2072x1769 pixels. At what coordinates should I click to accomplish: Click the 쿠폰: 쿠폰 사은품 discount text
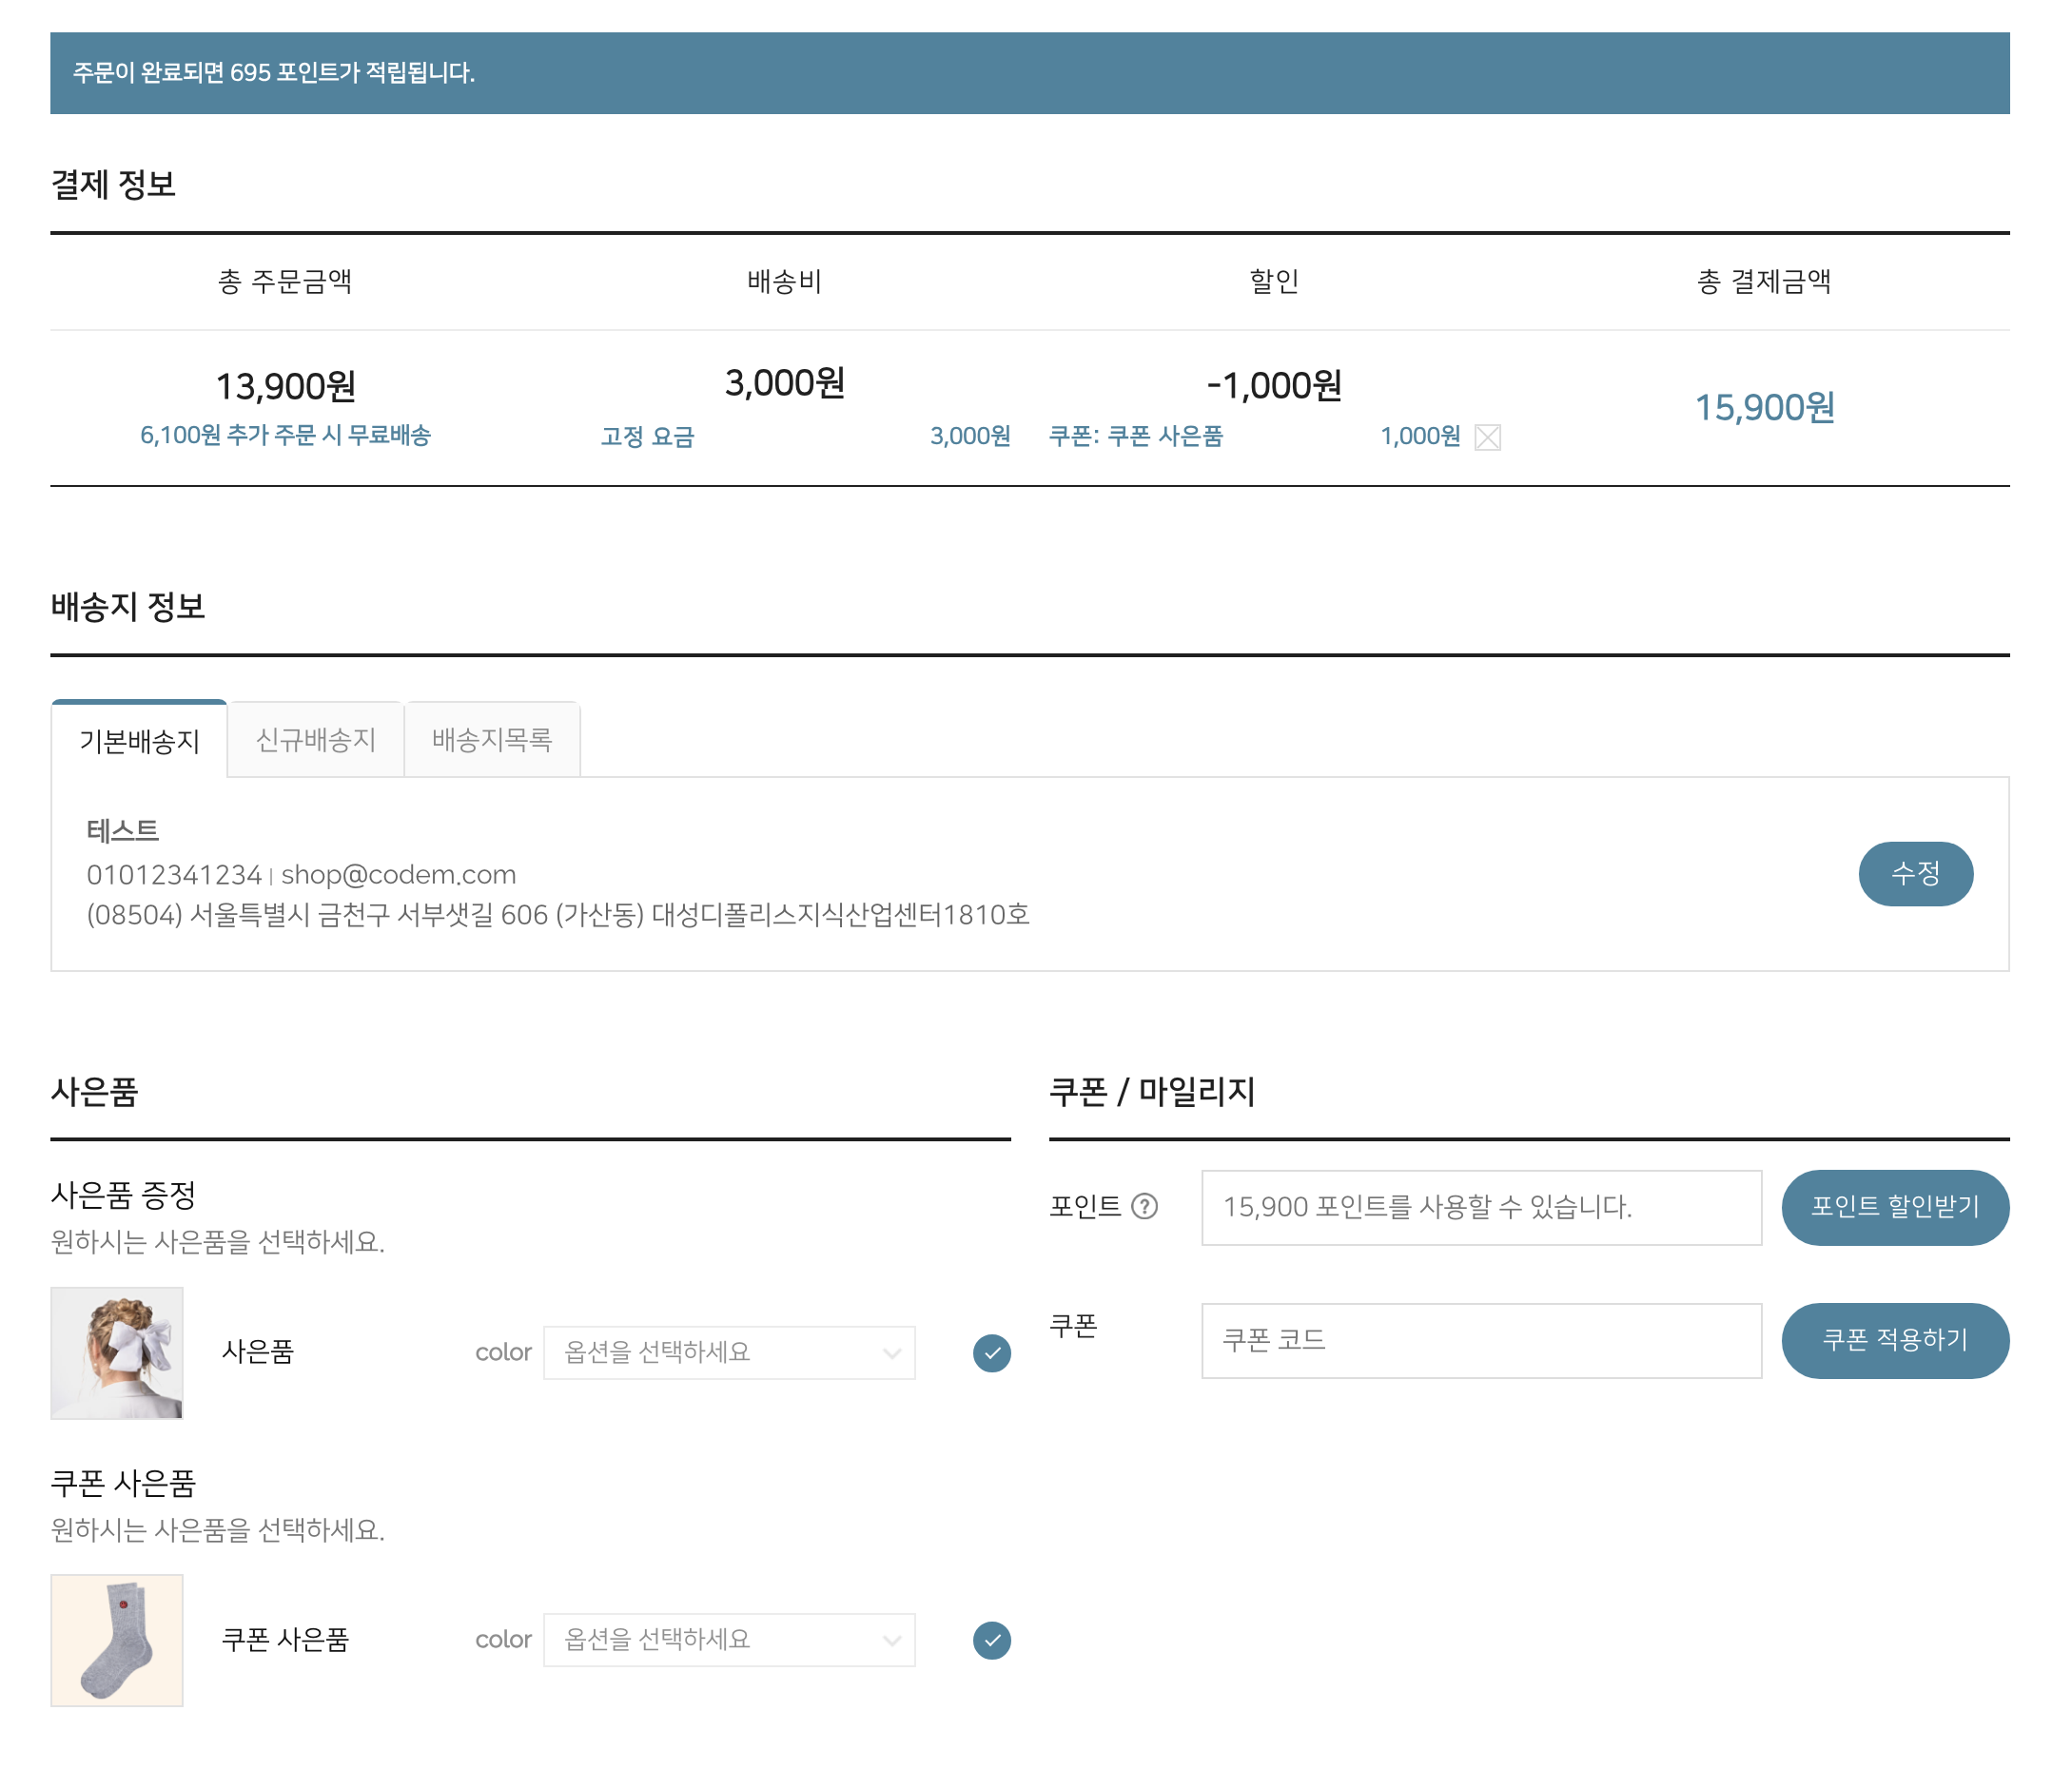pos(1135,436)
